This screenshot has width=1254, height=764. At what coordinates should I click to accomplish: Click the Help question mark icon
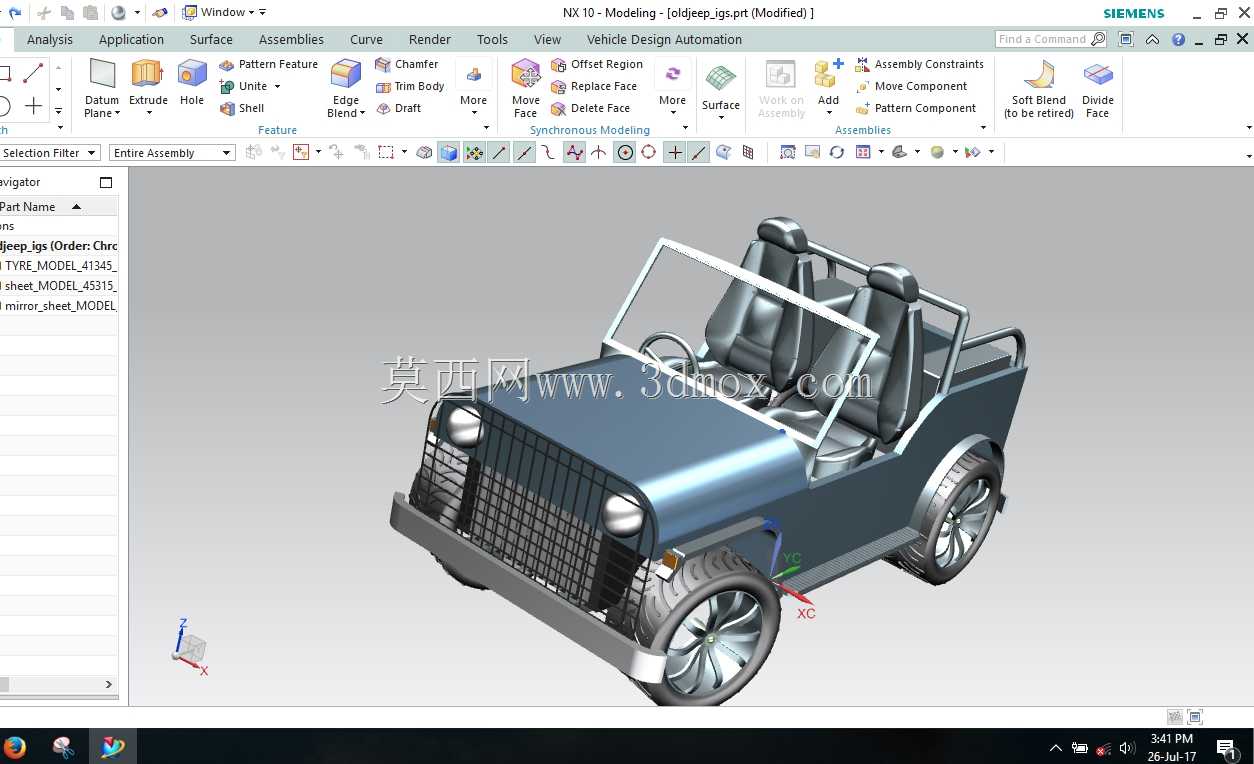click(1178, 39)
